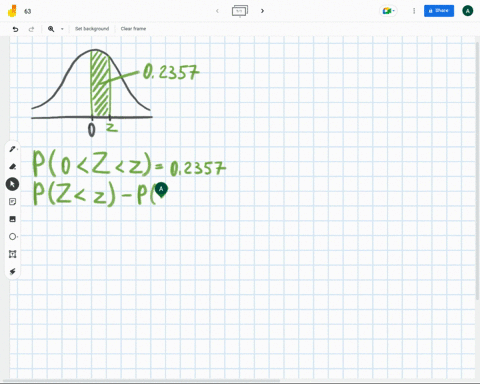Click Clear frame
This screenshot has height=384, width=480.
(133, 29)
